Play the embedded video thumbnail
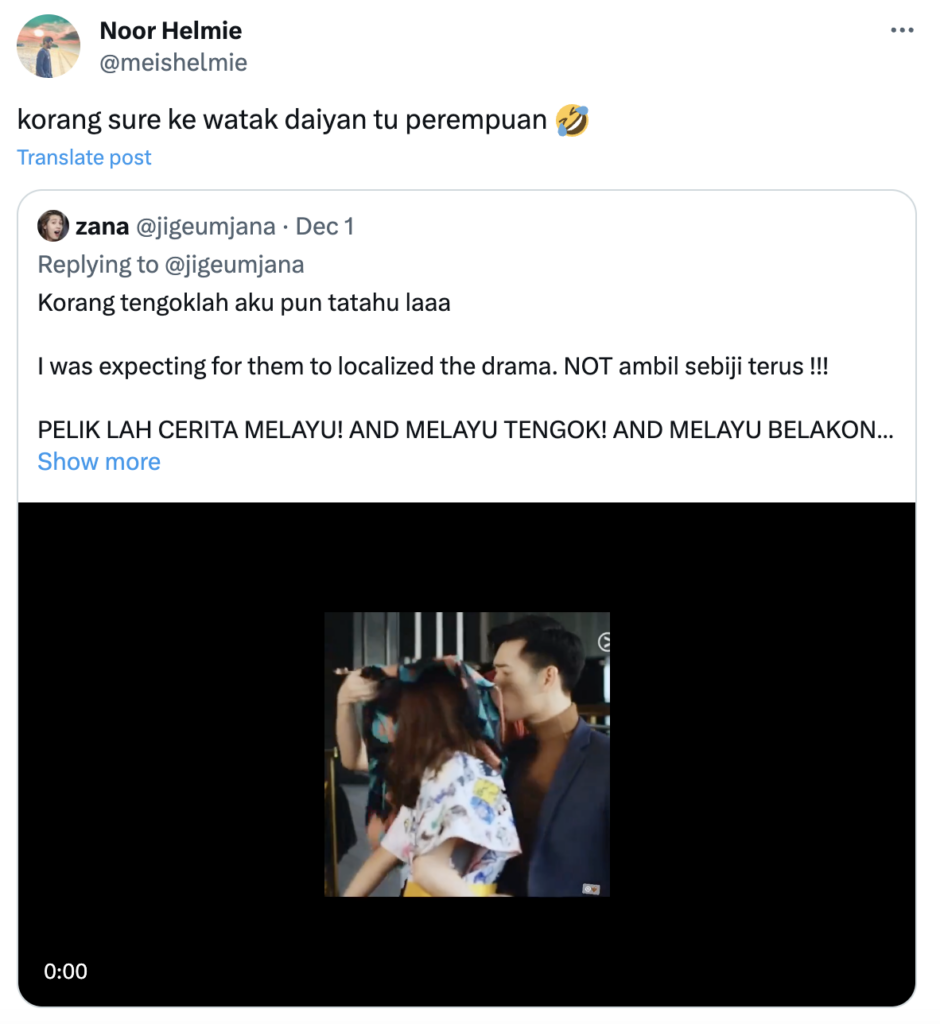This screenshot has height=1024, width=940. [467, 754]
